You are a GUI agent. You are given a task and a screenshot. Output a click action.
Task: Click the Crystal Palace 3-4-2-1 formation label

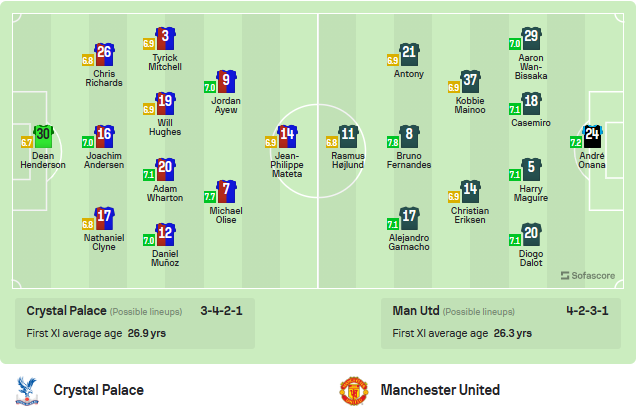point(221,311)
